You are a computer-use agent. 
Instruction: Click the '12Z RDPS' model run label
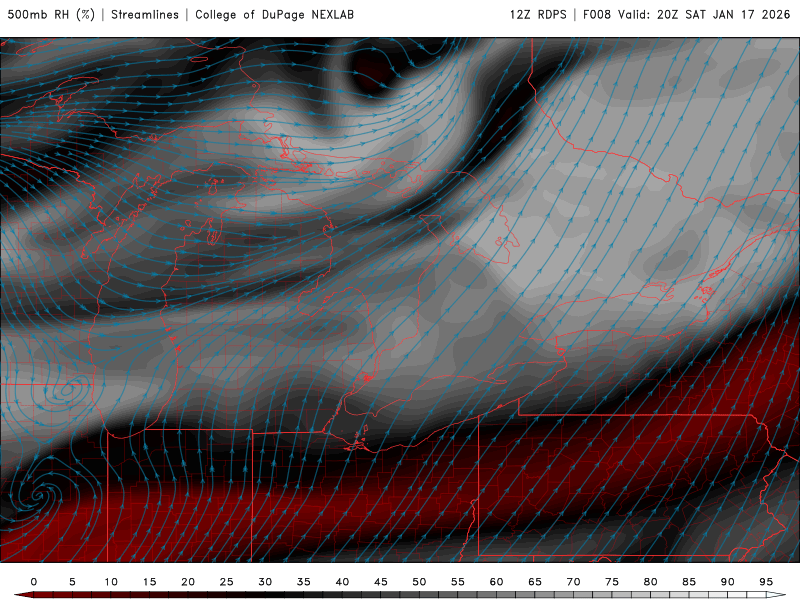(x=538, y=14)
